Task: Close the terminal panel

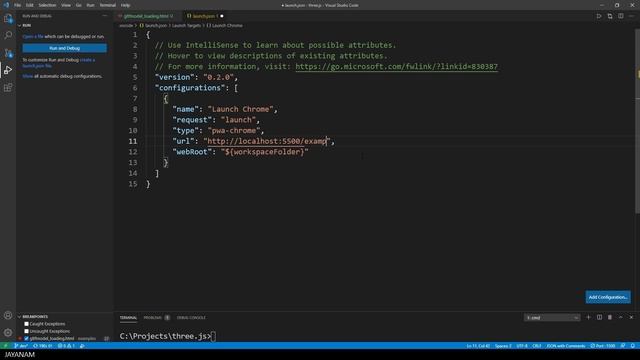Action: pyautogui.click(x=631, y=317)
